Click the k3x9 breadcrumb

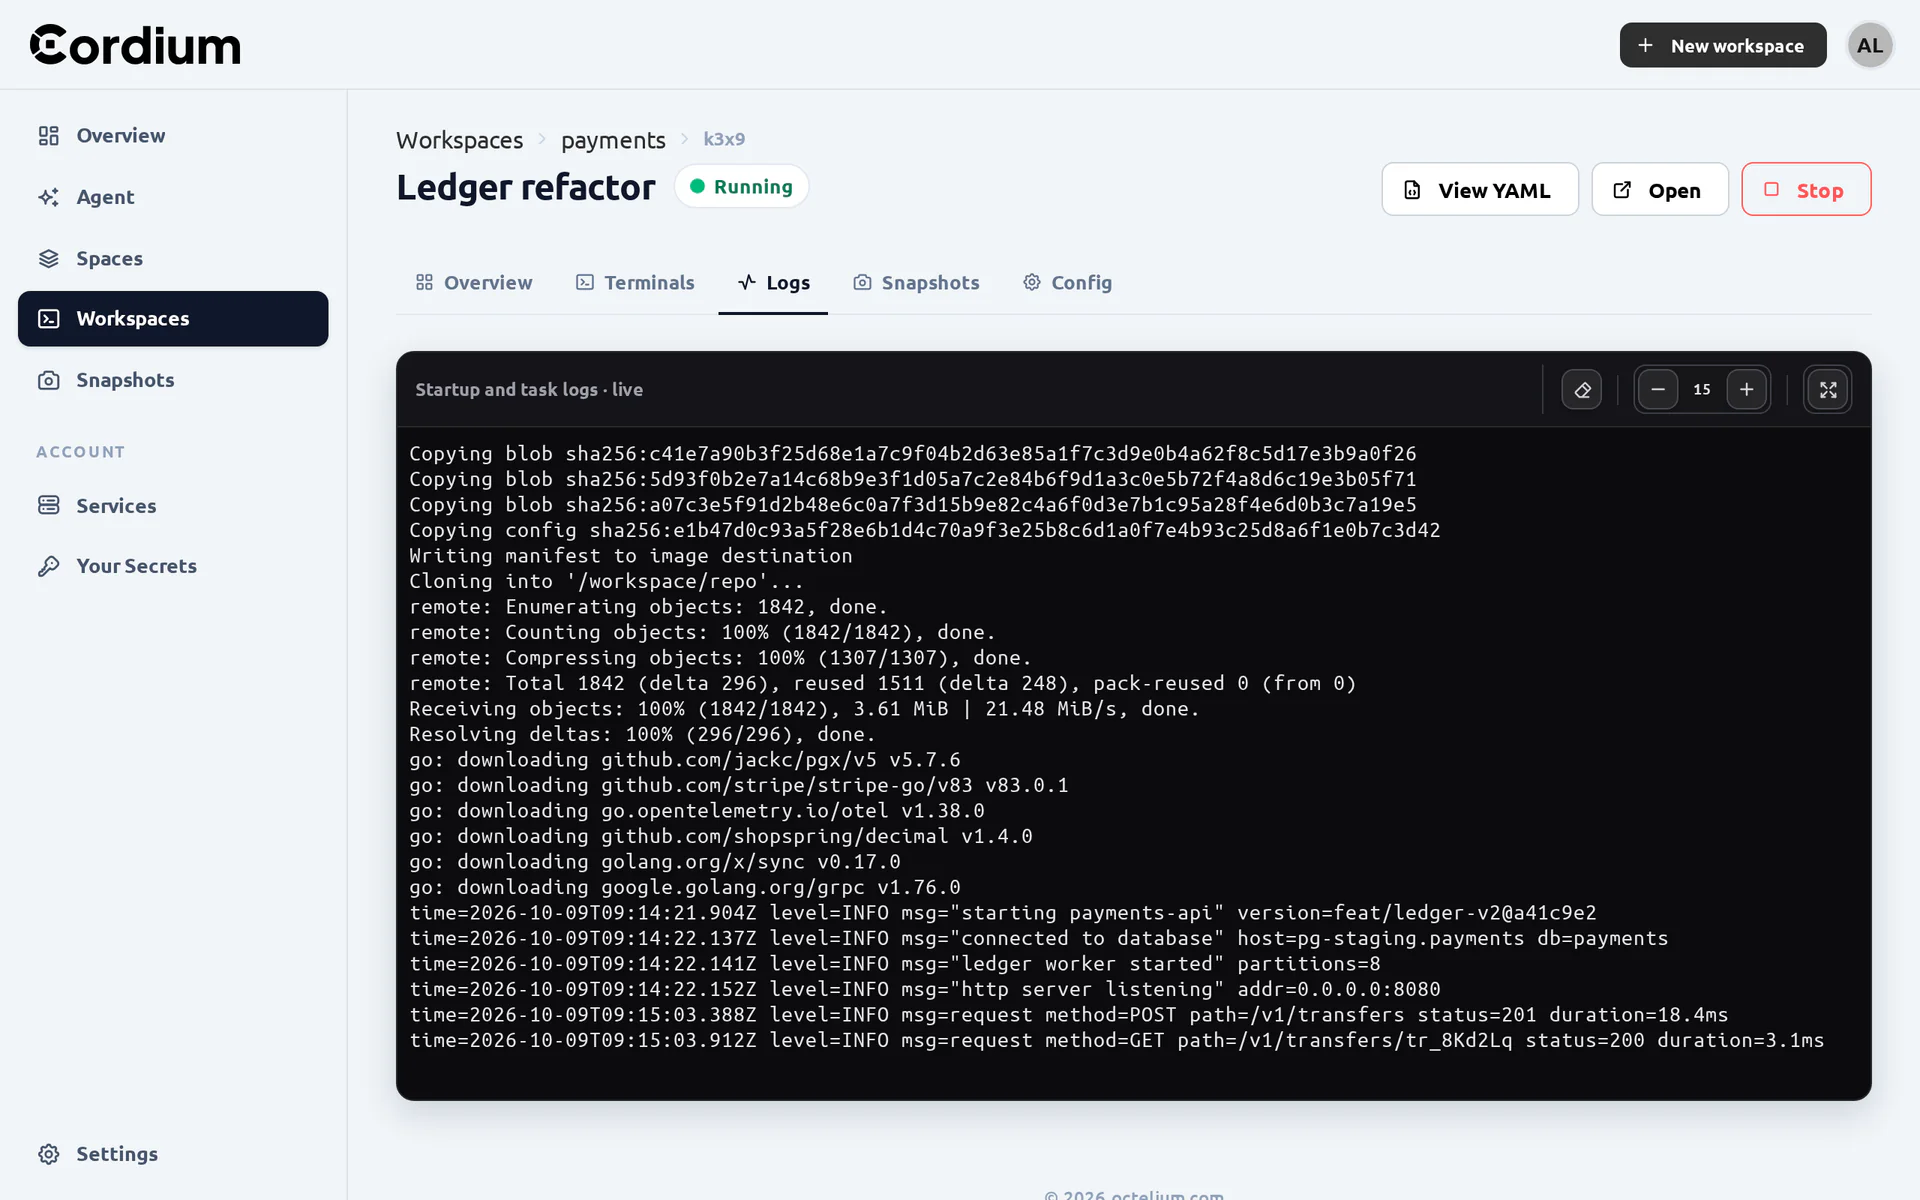(x=724, y=139)
